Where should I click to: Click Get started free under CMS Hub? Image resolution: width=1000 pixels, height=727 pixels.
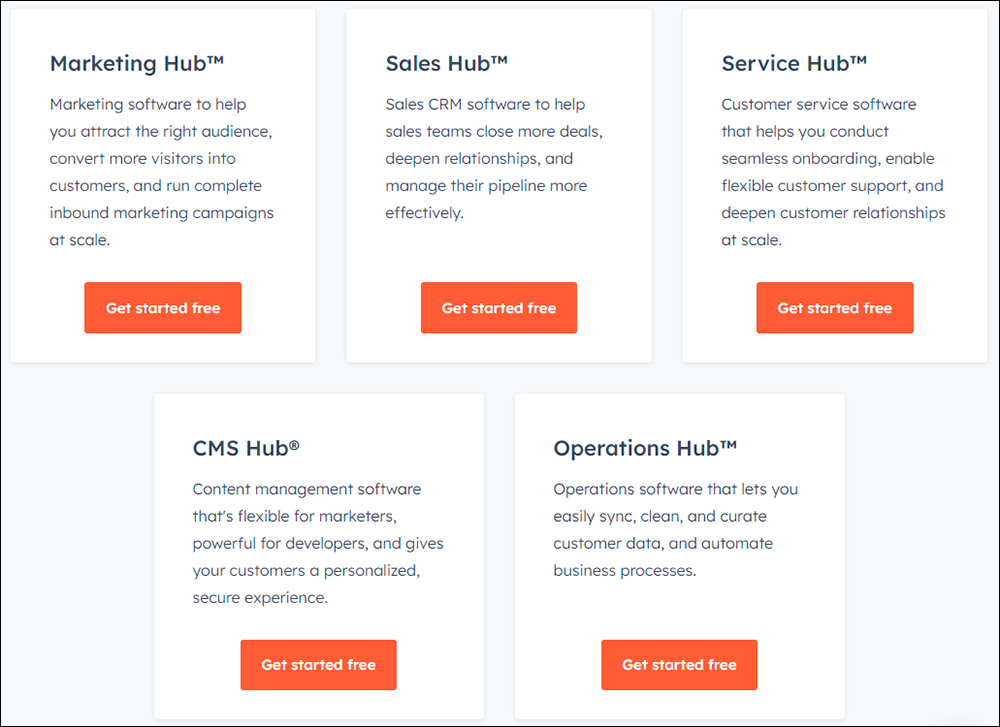[318, 665]
